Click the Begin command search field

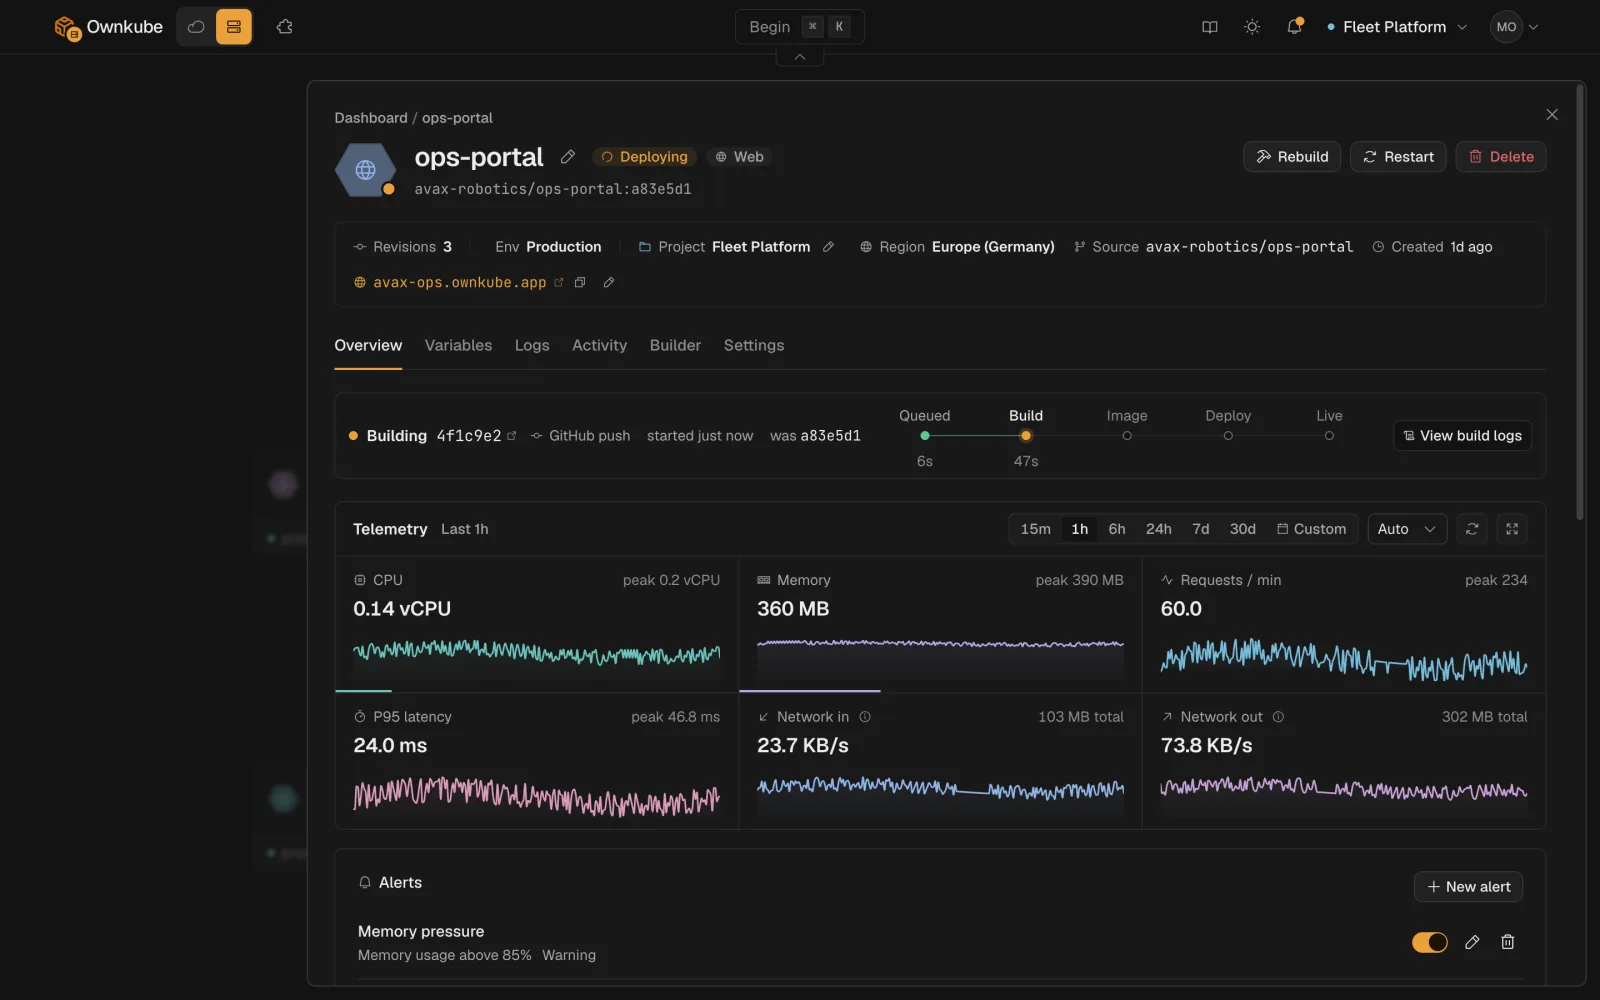(799, 27)
